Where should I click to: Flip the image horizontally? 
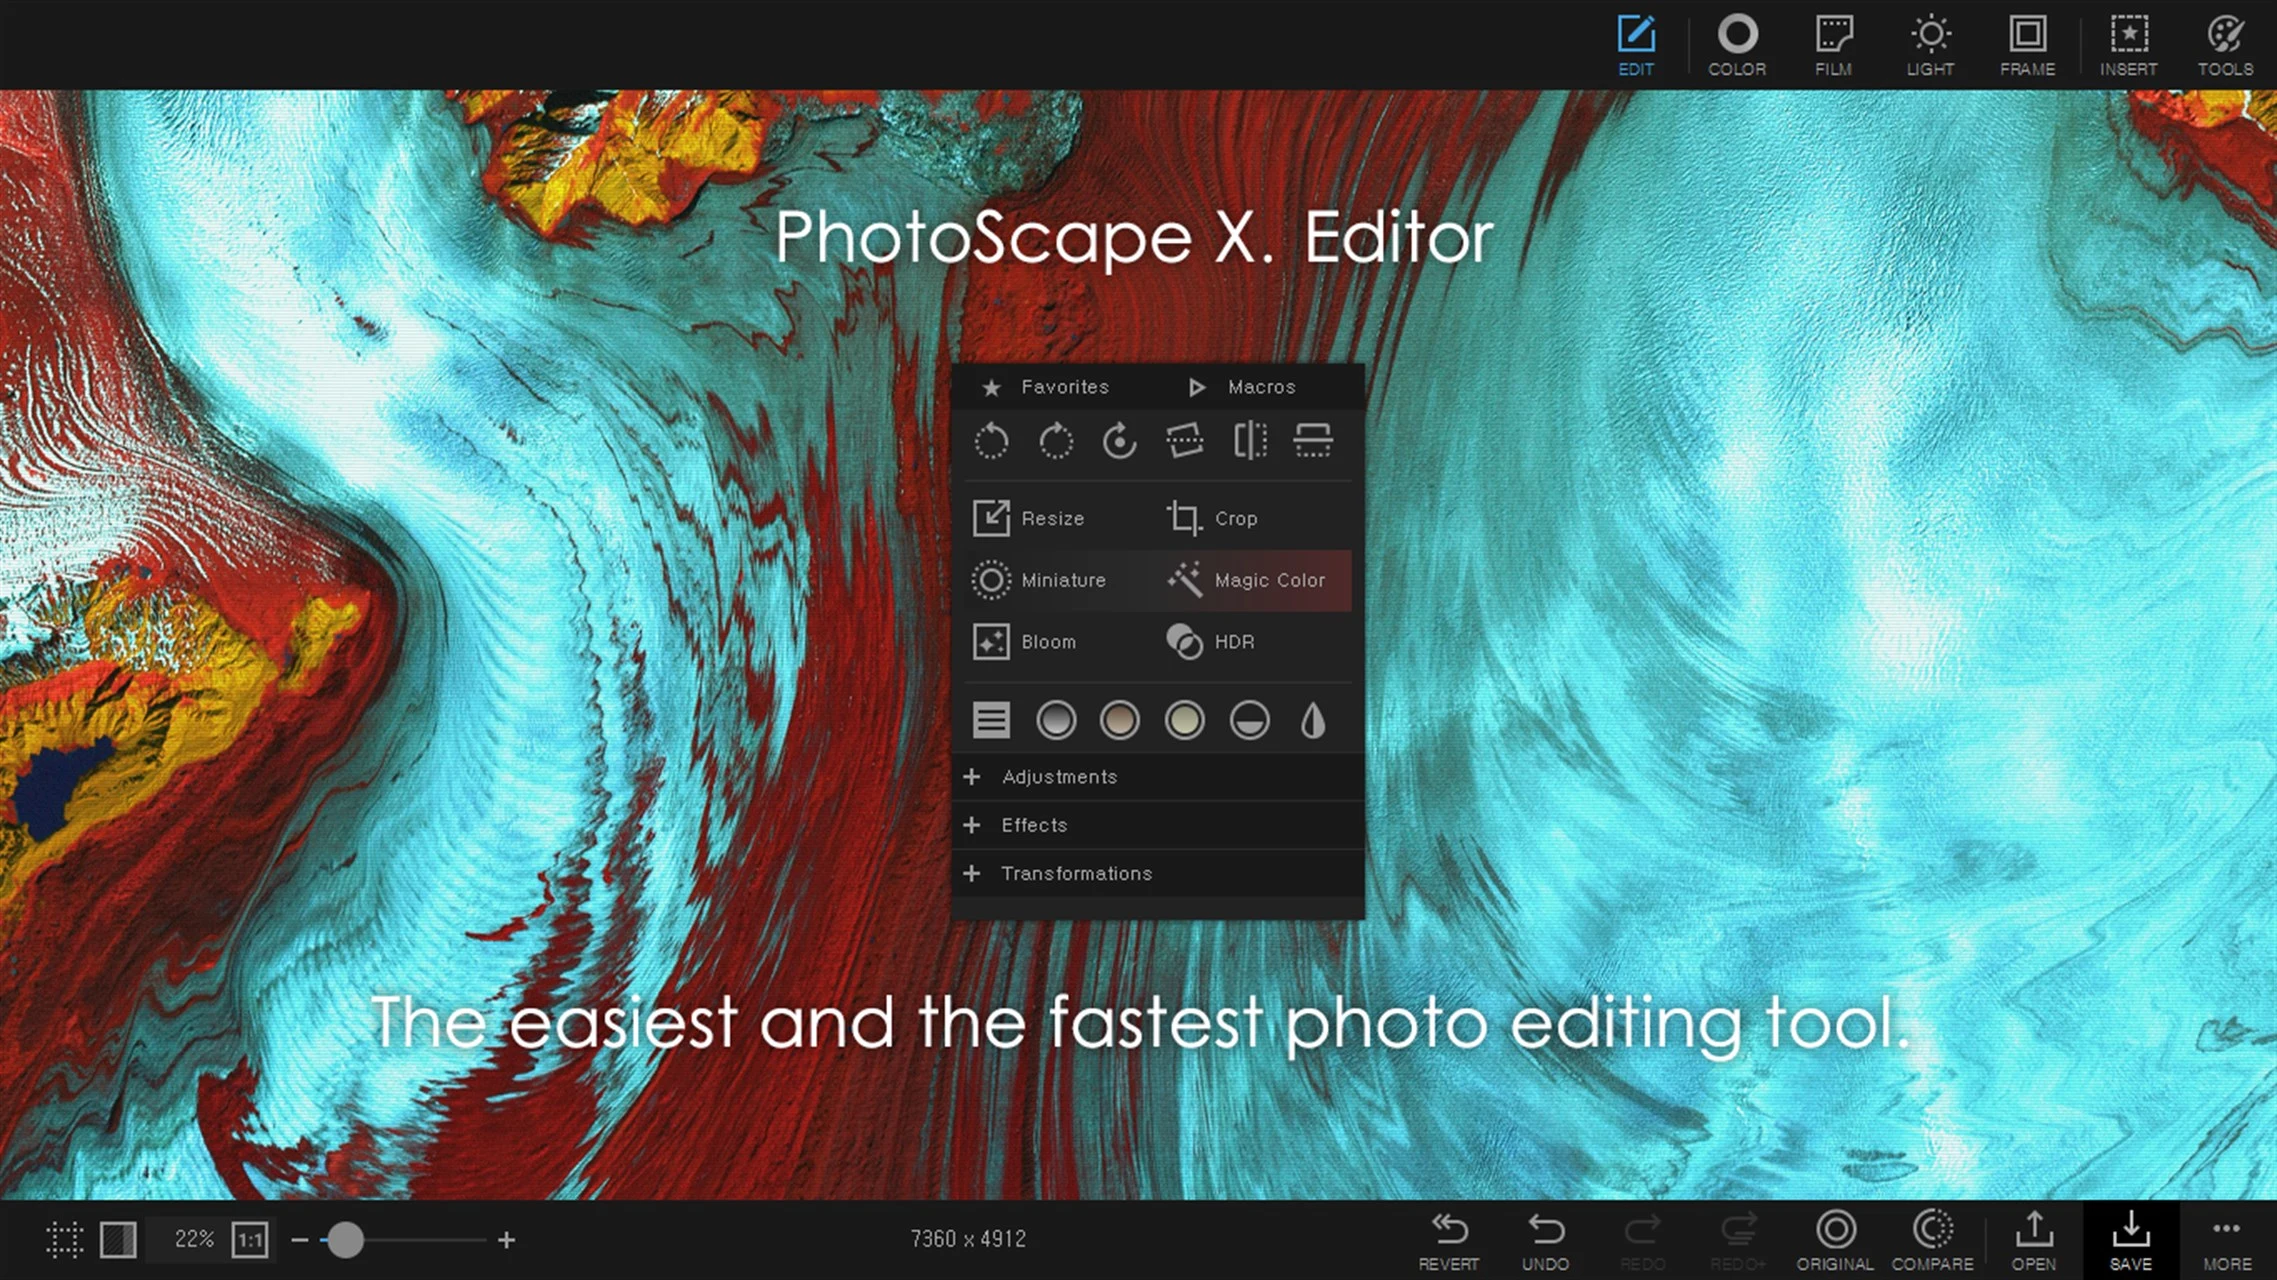coord(1249,441)
